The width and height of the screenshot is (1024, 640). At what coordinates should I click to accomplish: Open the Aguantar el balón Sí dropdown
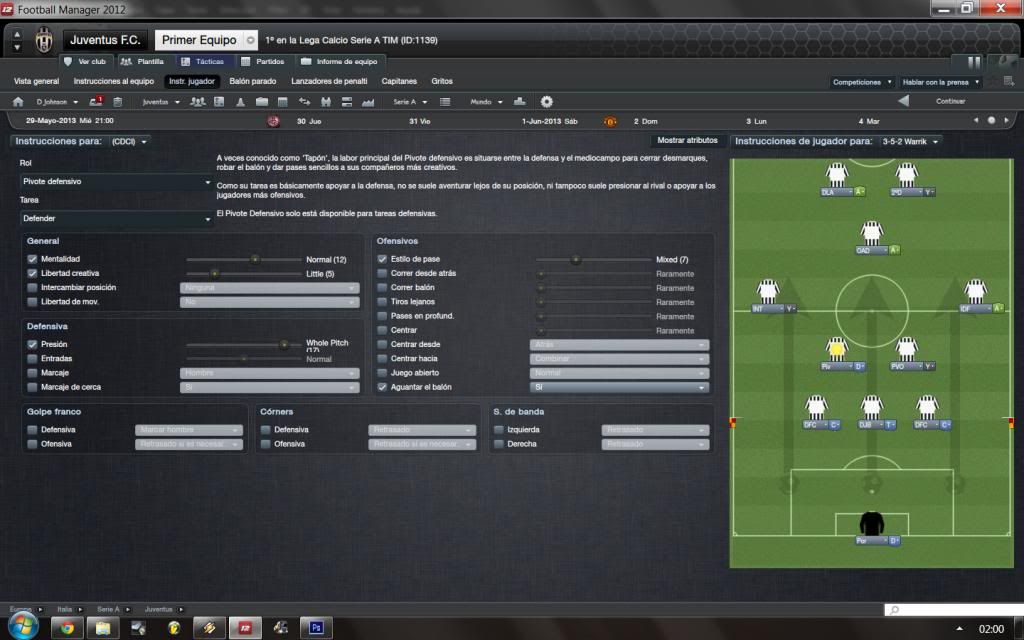[619, 387]
